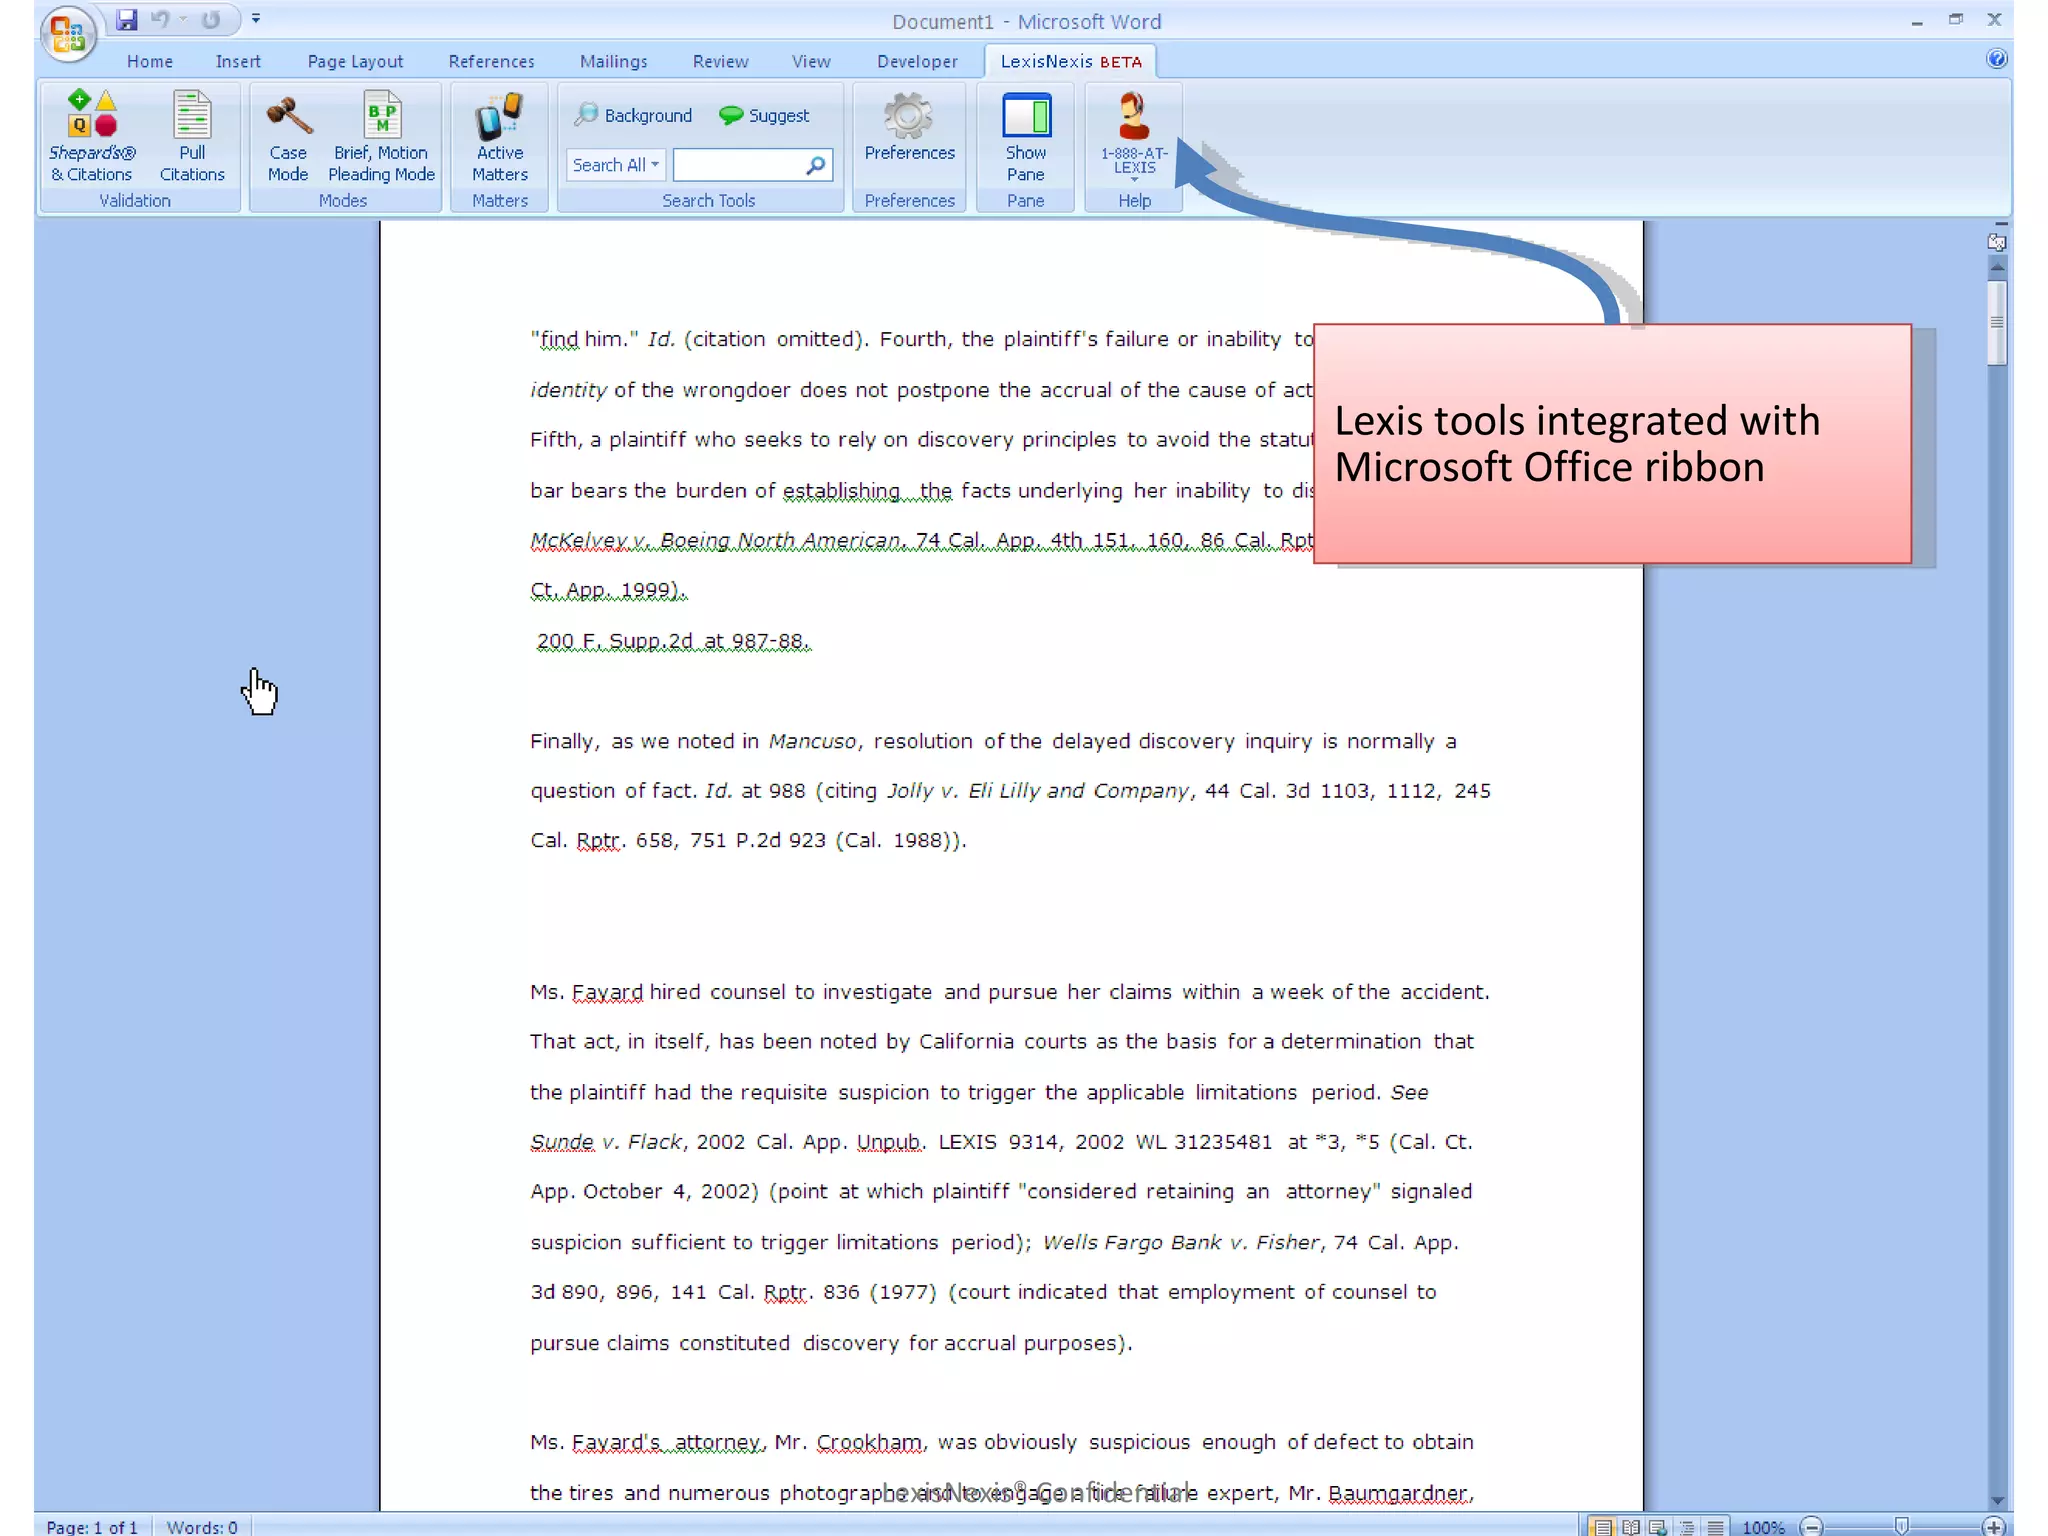Screen dimensions: 2048x1536
Task: Click the Background search tool
Action: pos(633,115)
